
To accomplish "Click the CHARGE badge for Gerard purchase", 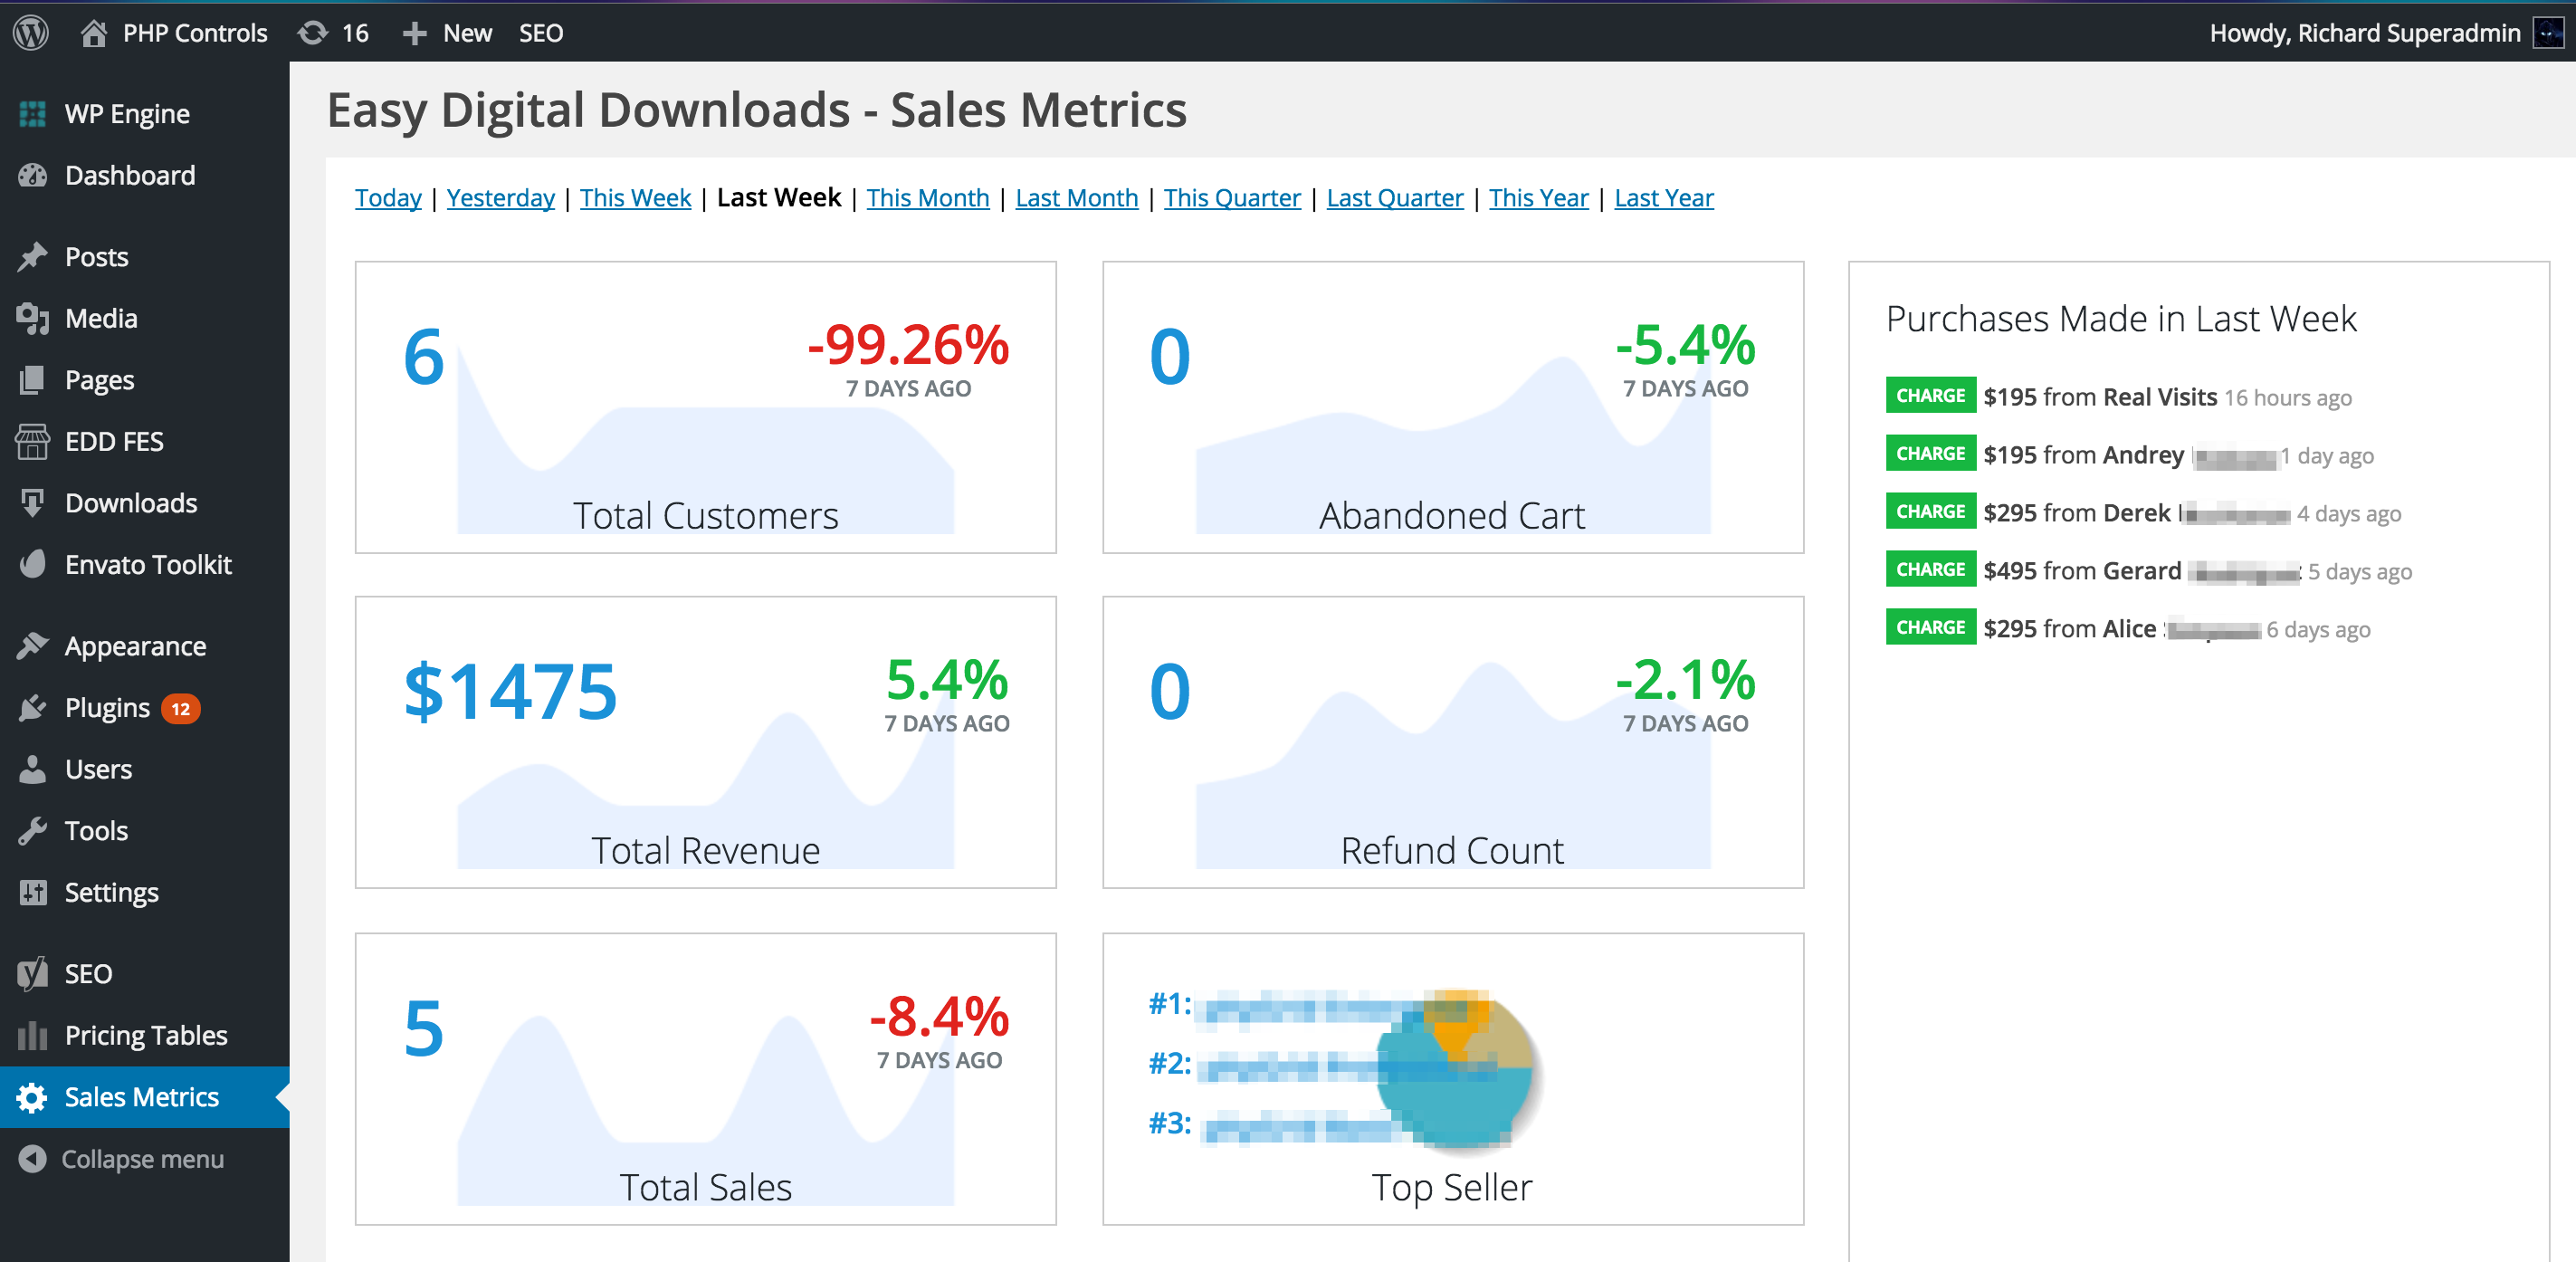I will (x=1930, y=569).
